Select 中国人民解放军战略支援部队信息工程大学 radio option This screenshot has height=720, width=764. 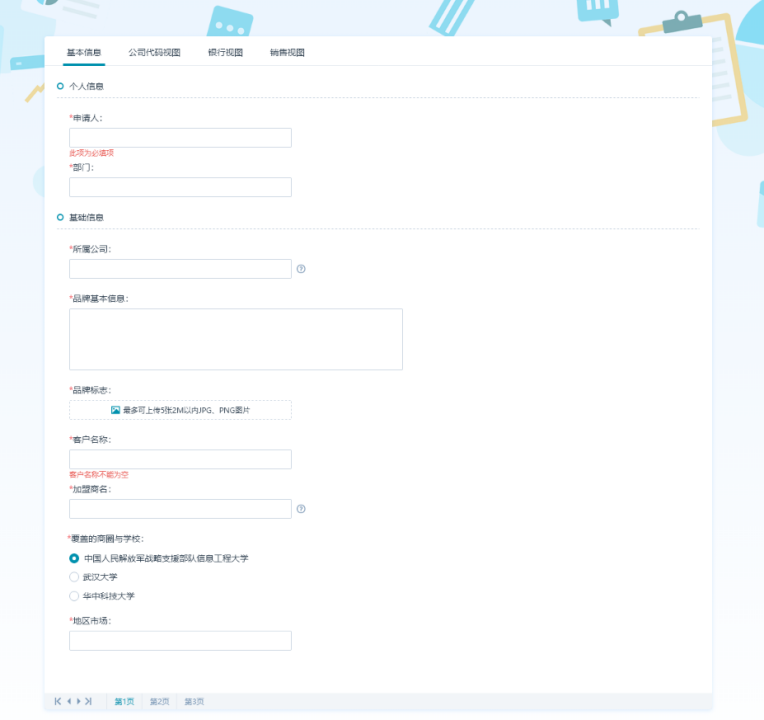[x=74, y=558]
